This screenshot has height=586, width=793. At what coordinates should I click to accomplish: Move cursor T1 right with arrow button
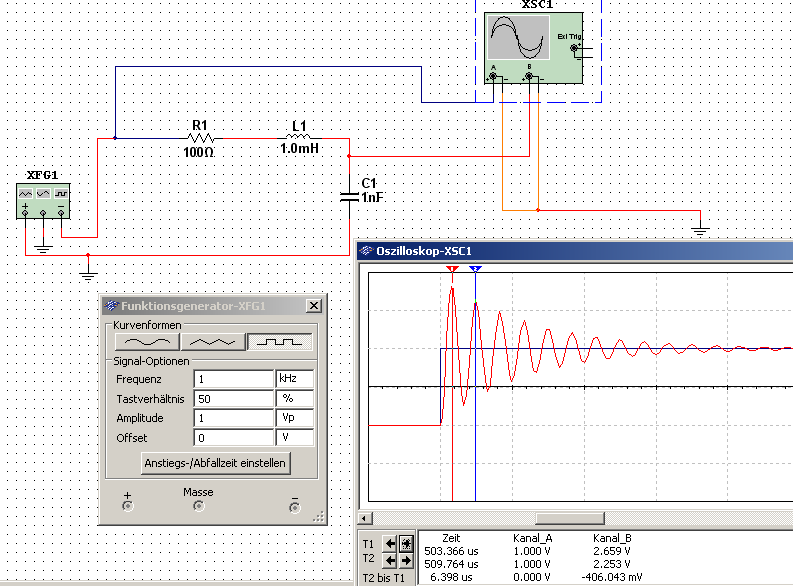click(406, 543)
